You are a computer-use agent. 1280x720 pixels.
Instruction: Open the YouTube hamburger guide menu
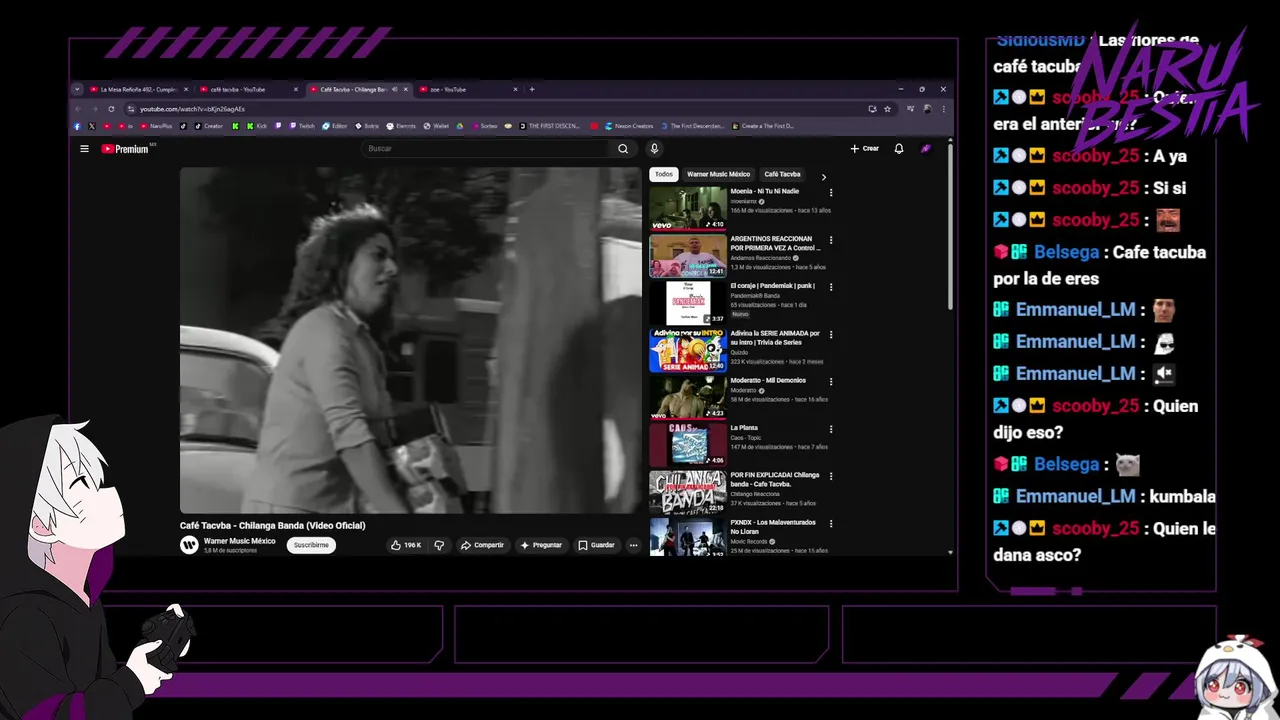(84, 149)
